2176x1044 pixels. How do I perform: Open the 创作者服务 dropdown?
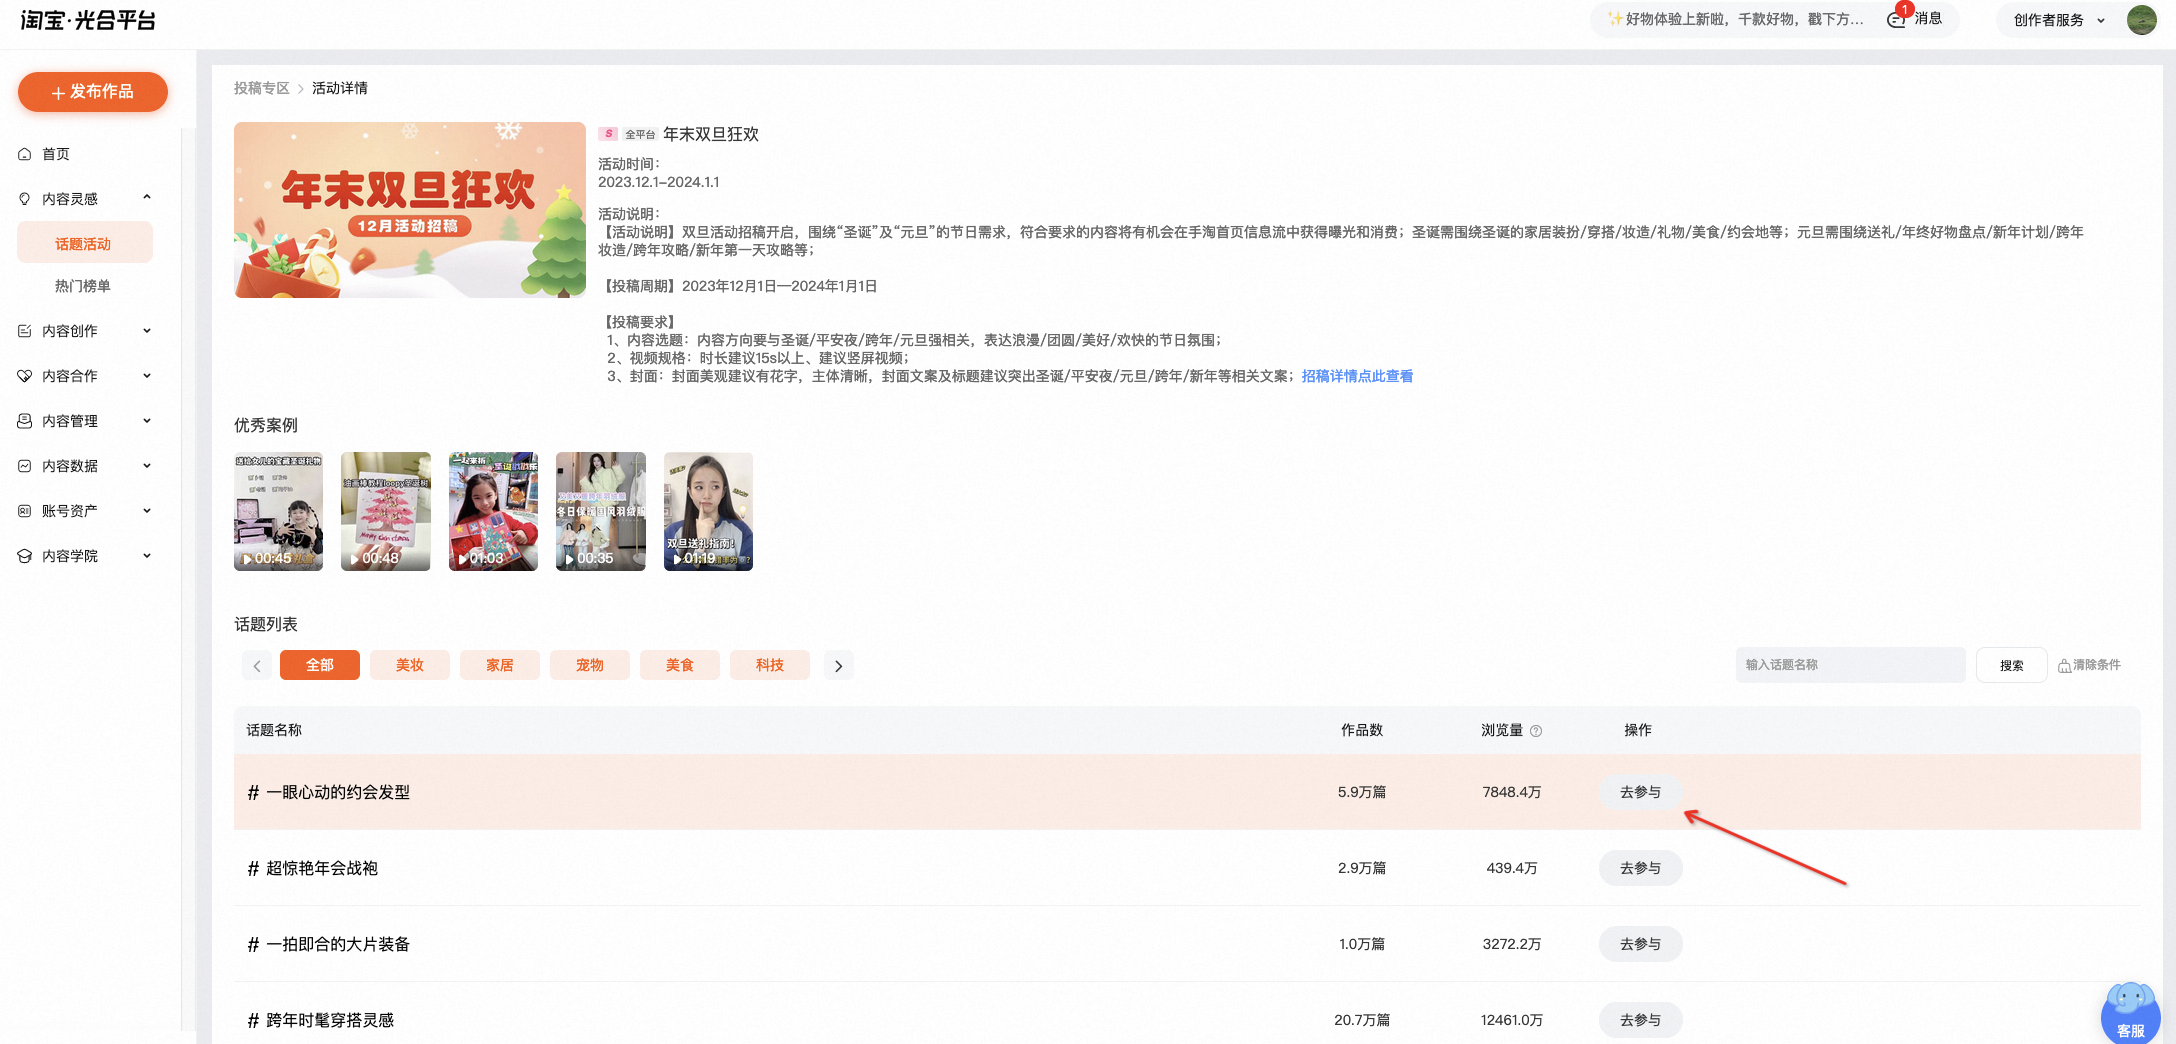pyautogui.click(x=2059, y=20)
